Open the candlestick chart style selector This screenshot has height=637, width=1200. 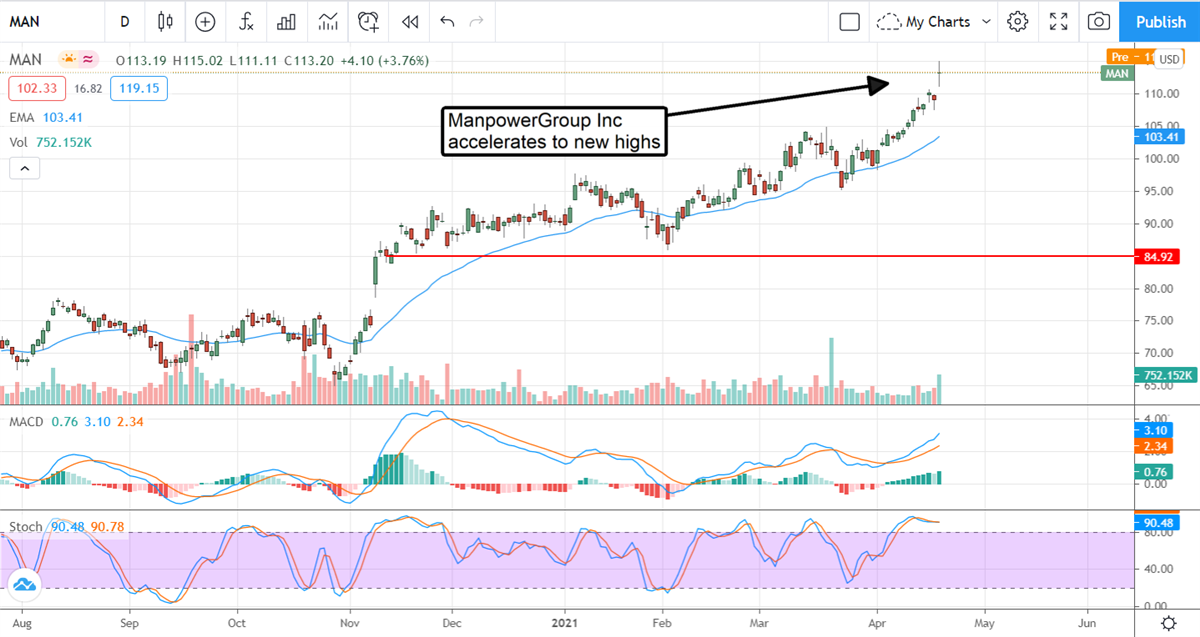point(165,21)
